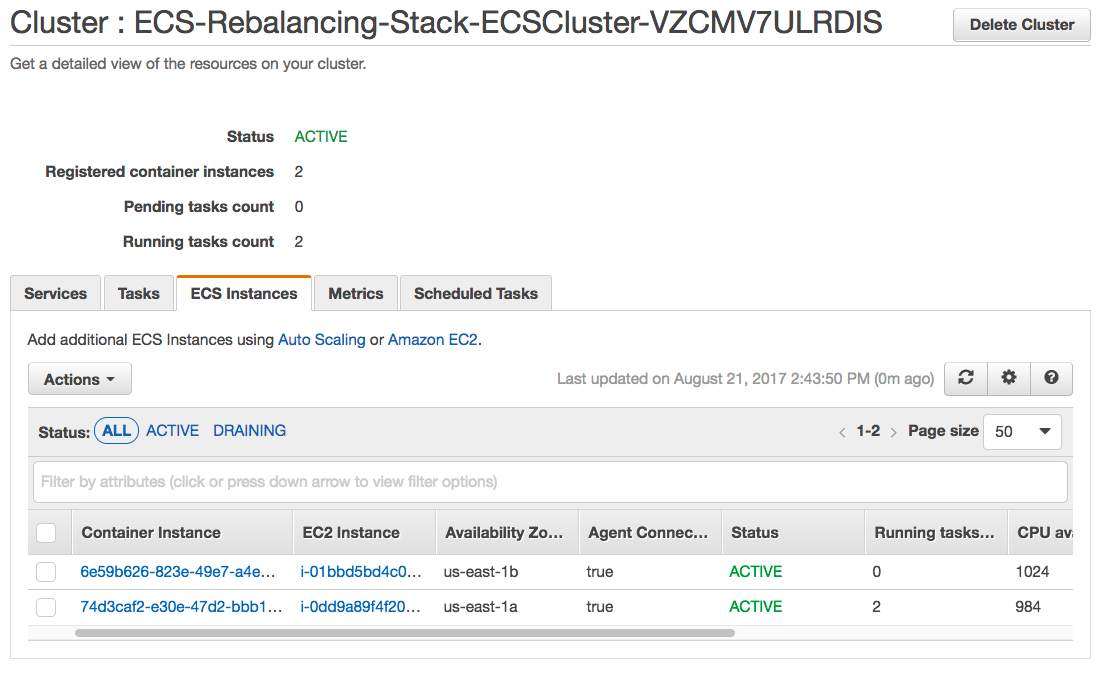Screen dimensions: 1107x677
Task: Check the 74d3caf2 instance row checkbox
Action: tap(46, 607)
